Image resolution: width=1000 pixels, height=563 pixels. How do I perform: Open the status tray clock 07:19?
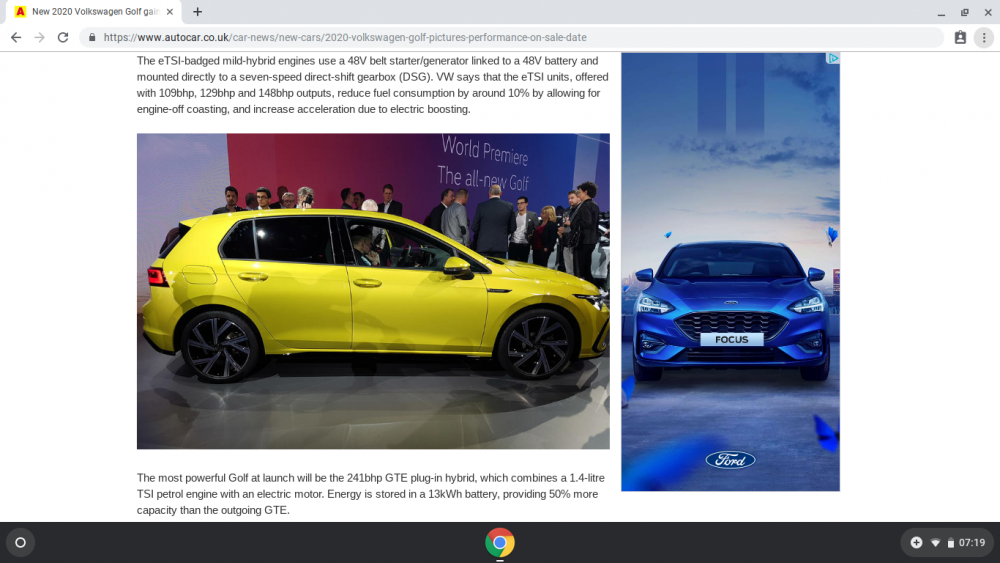(x=972, y=543)
